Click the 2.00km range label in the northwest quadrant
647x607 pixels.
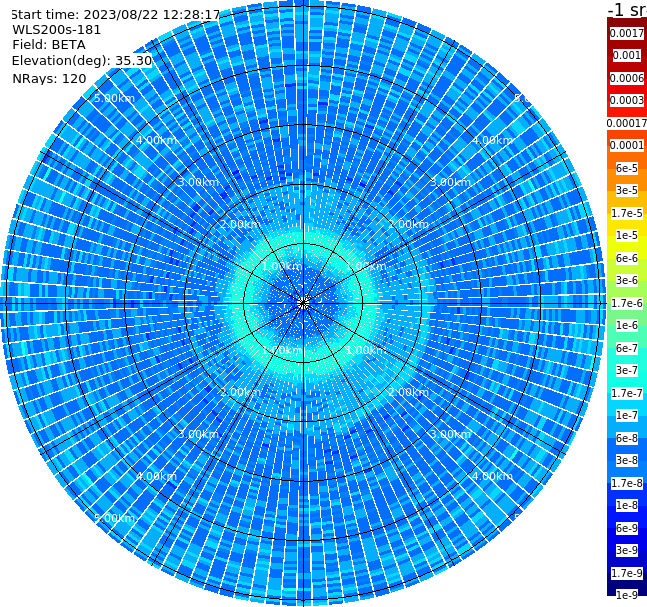click(240, 224)
